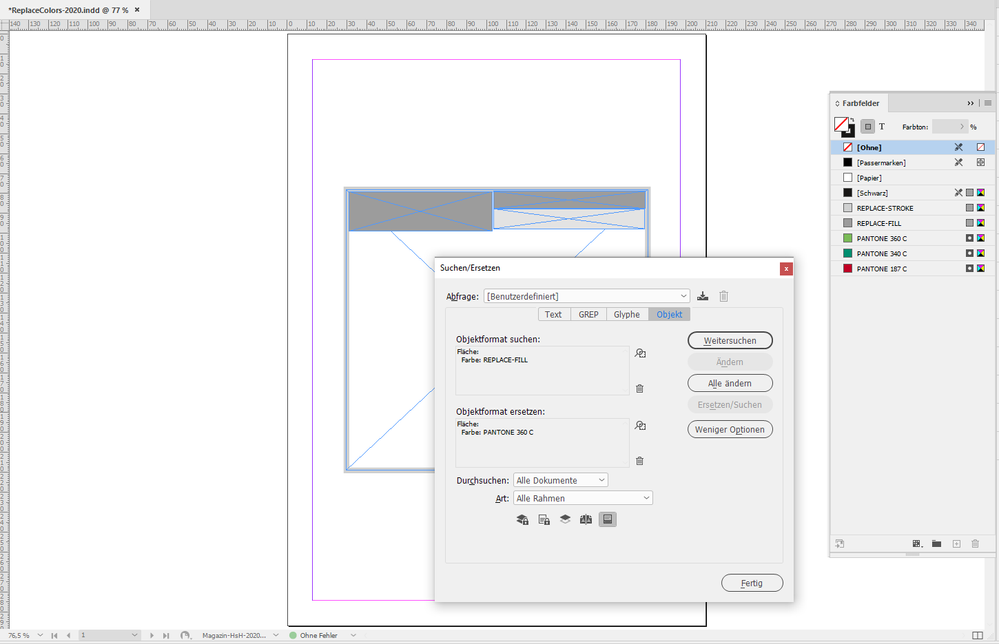Toggle include locked layers and objects icon
The height and width of the screenshot is (644, 999).
point(522,520)
